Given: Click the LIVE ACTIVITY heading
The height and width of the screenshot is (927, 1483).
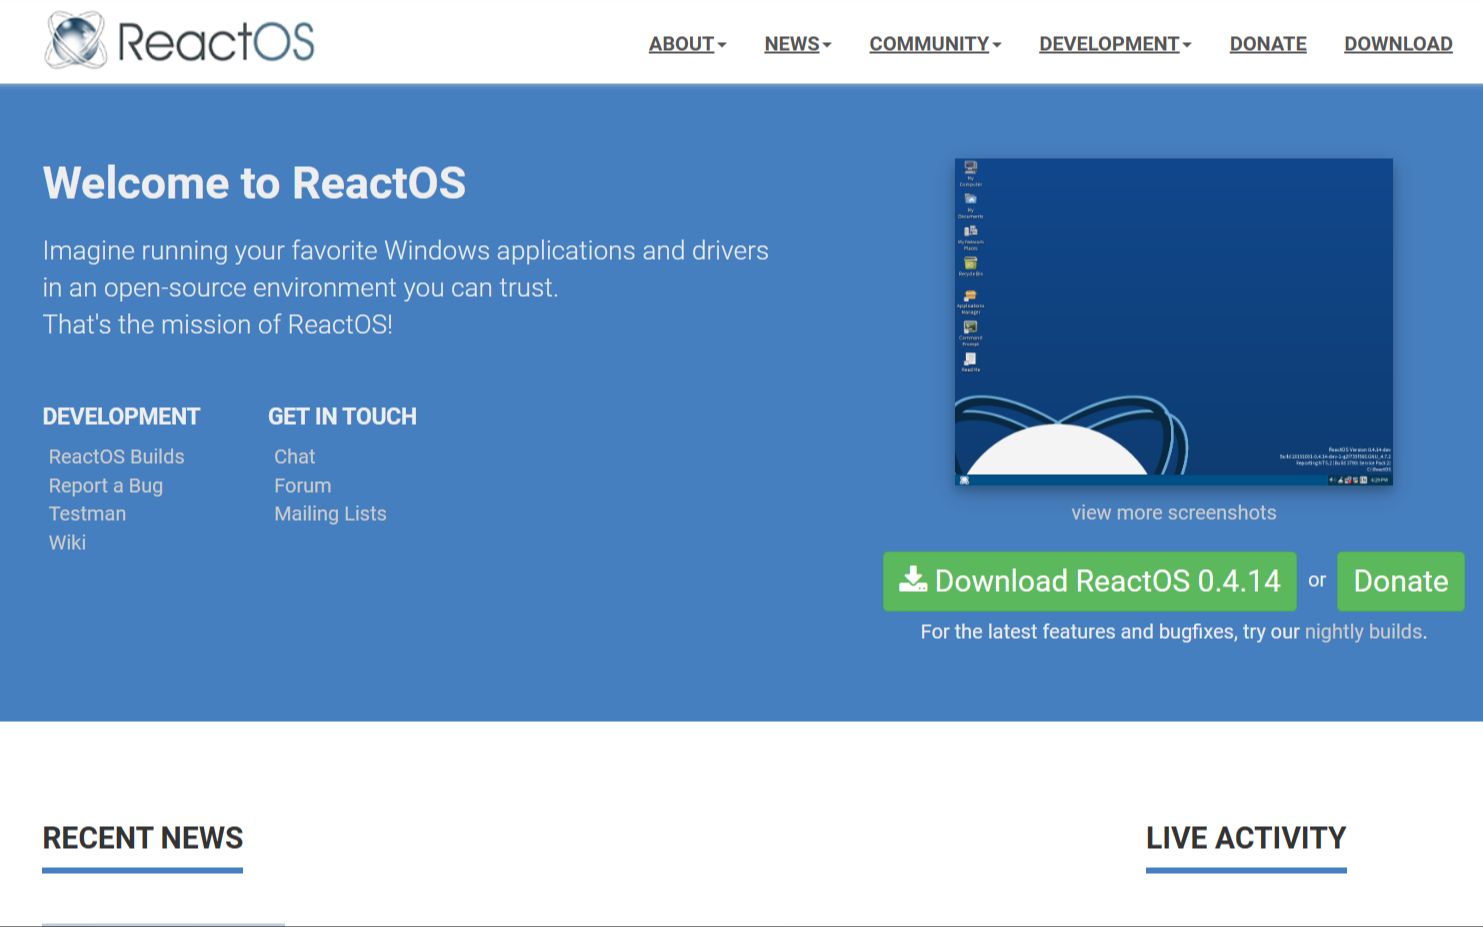Looking at the screenshot, I should click(x=1246, y=837).
